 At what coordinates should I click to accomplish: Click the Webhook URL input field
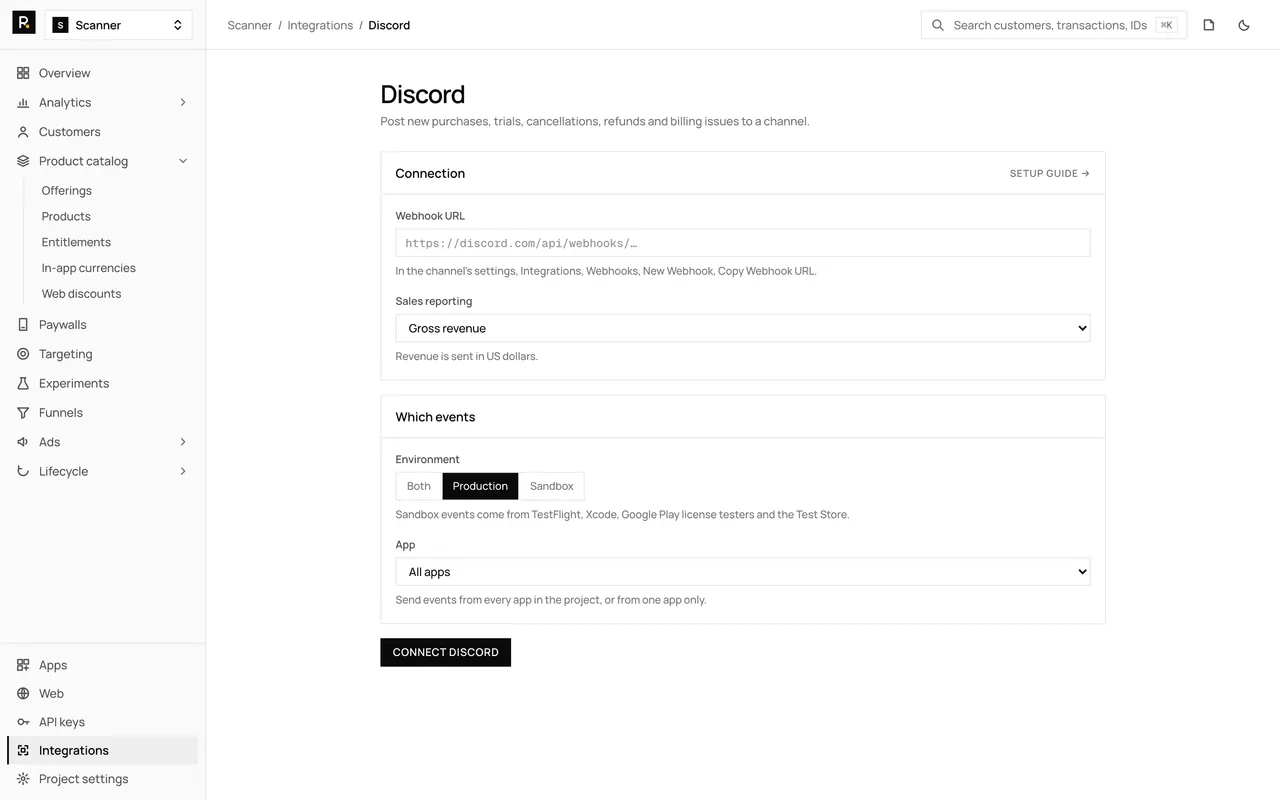pos(743,243)
